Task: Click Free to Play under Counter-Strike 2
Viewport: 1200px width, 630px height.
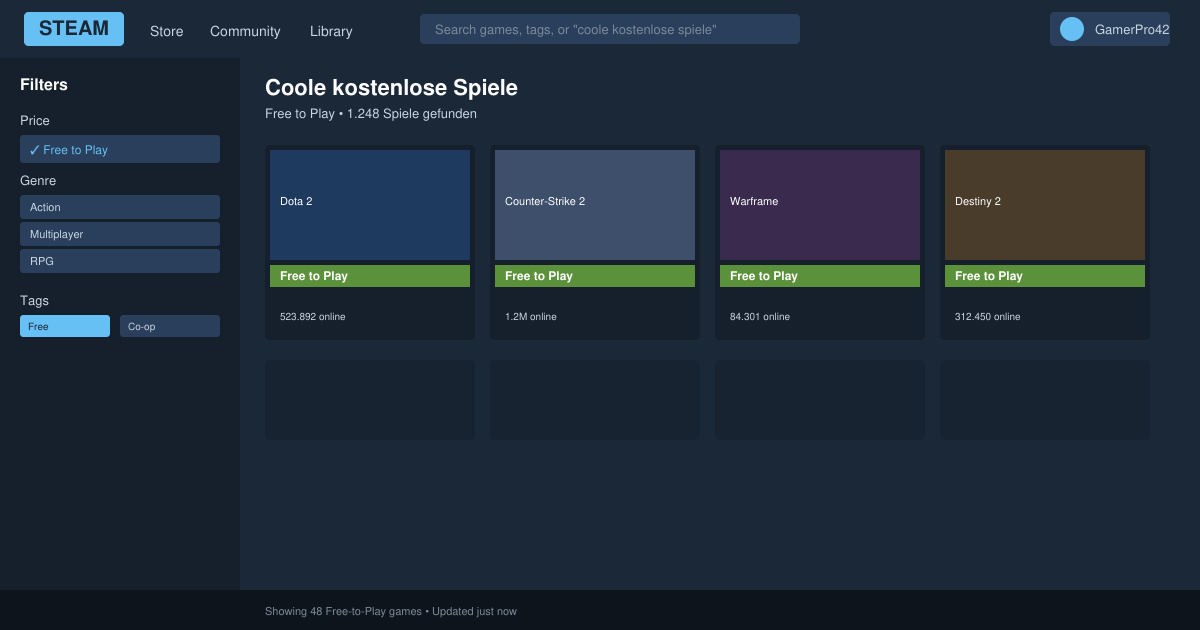Action: (595, 276)
